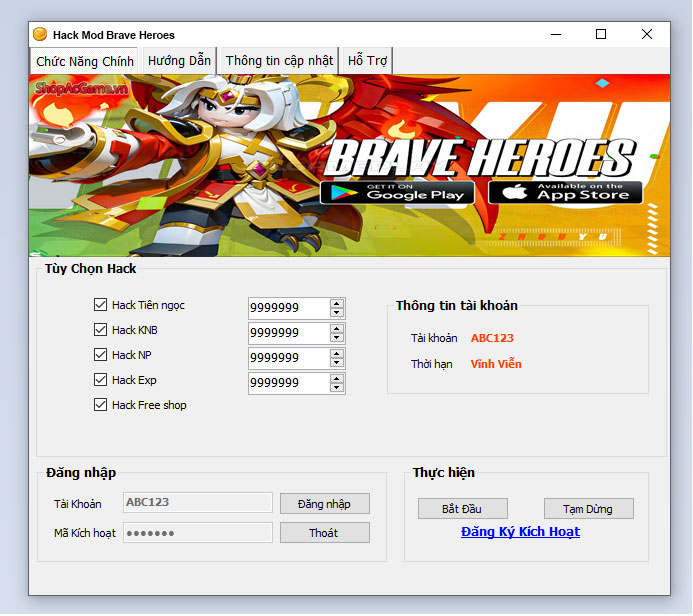This screenshot has width=693, height=616.
Task: Increase the Hack KNB value with up arrow
Action: coord(336,329)
